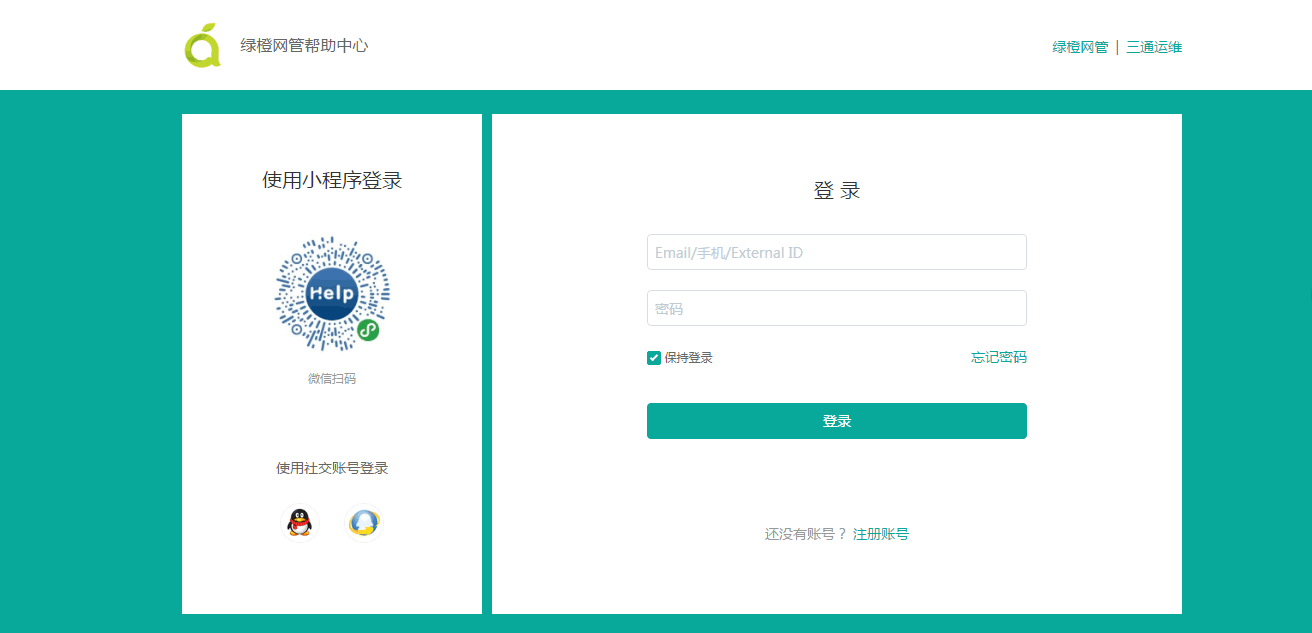This screenshot has width=1312, height=633.
Task: Click the Help mini-program QR code
Action: click(x=332, y=294)
